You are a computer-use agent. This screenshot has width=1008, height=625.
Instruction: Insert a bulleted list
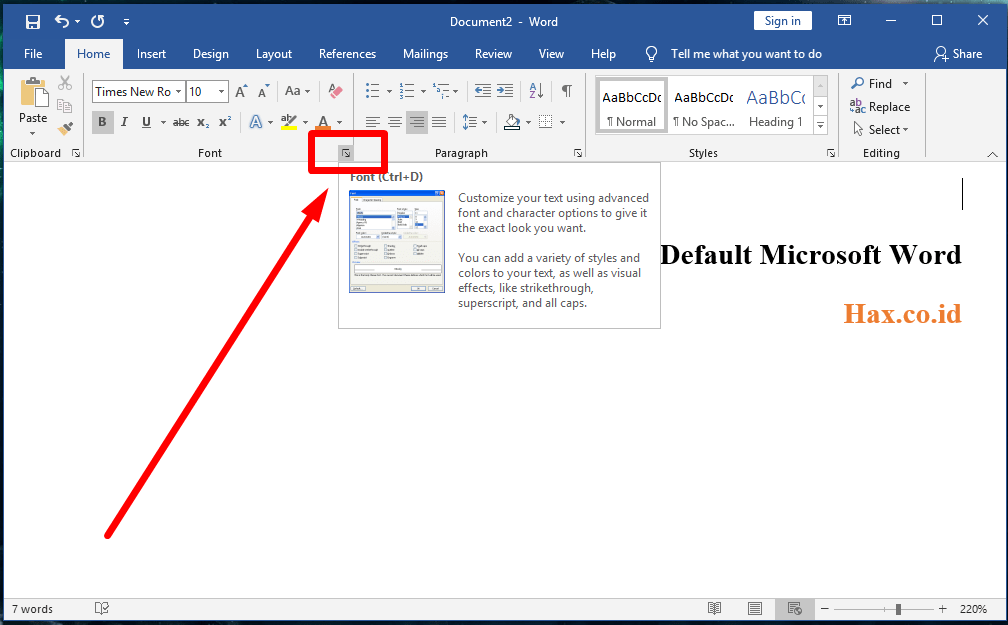(x=373, y=91)
